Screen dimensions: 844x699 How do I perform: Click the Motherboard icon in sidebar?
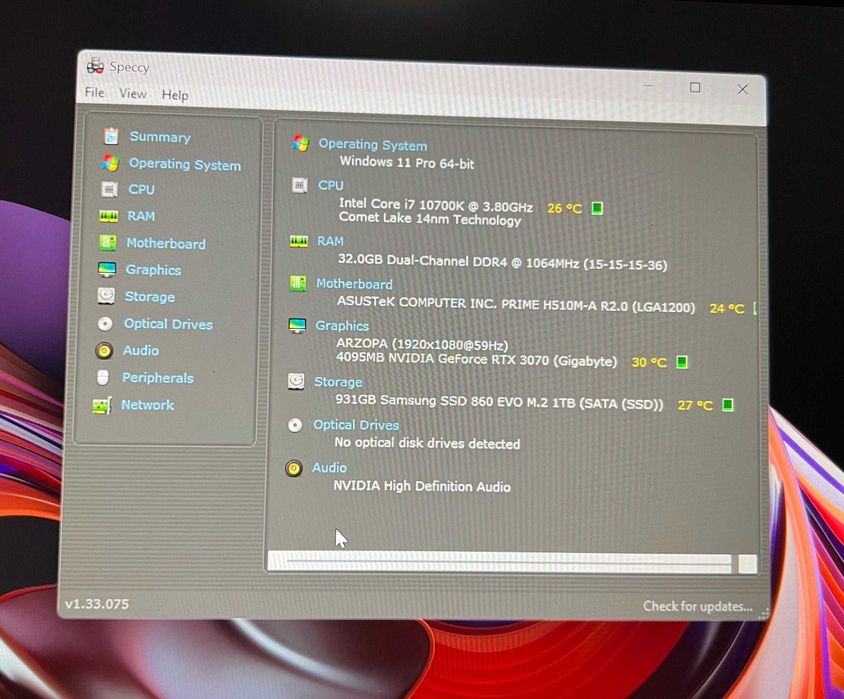point(108,243)
